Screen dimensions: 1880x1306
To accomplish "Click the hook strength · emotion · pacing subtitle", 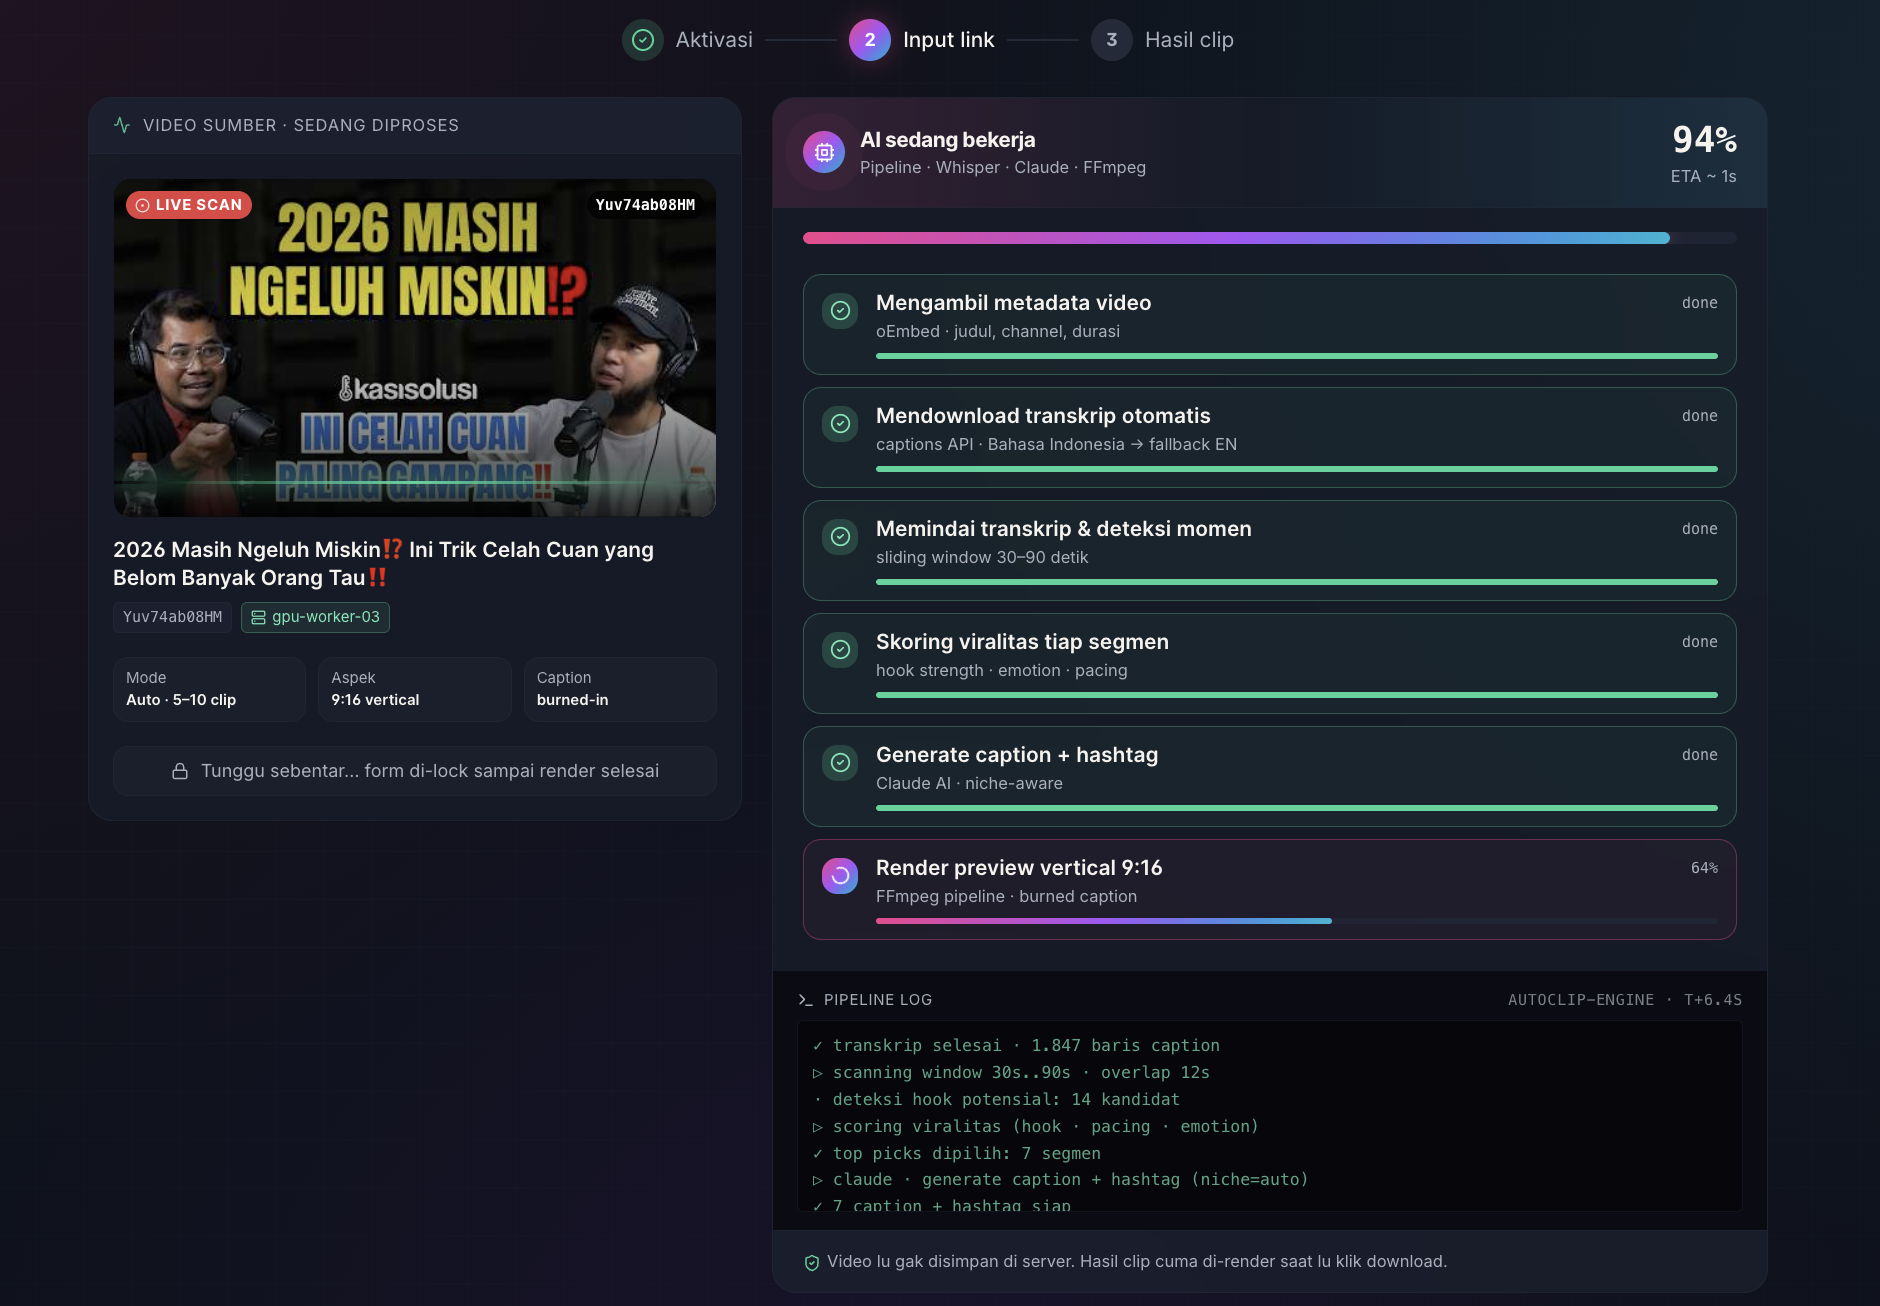I will tap(1002, 670).
